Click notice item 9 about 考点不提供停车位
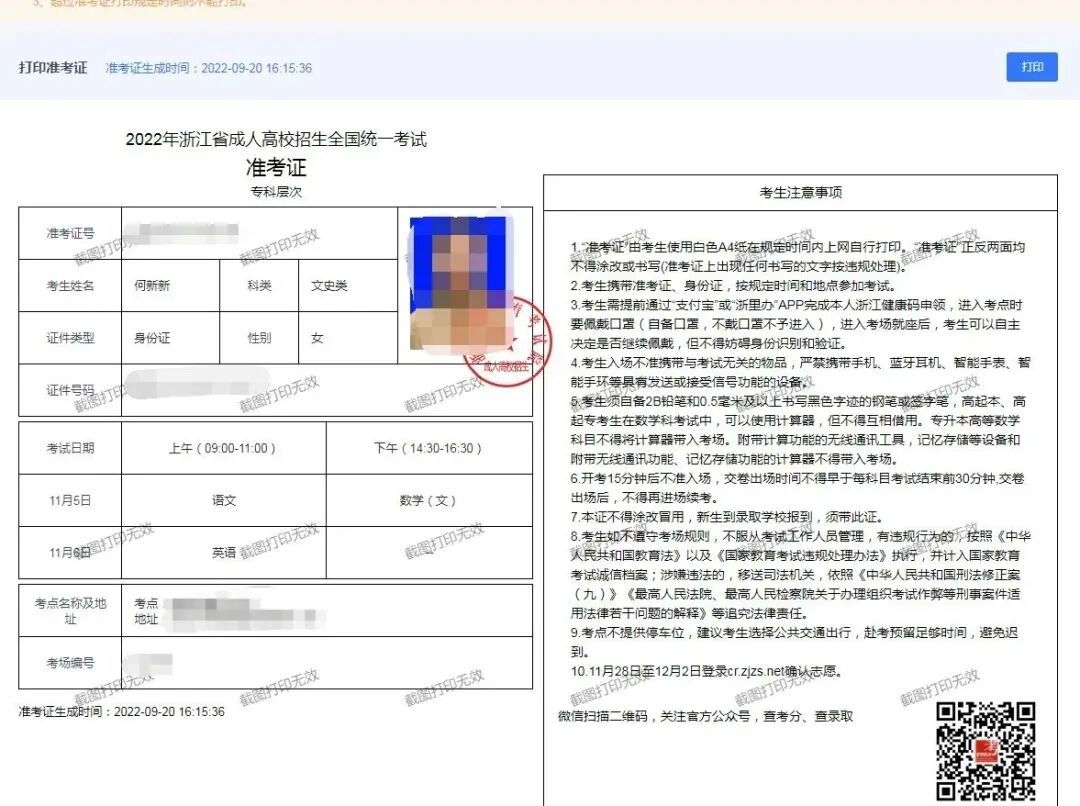Screen dimensions: 1080x806 (x=794, y=642)
